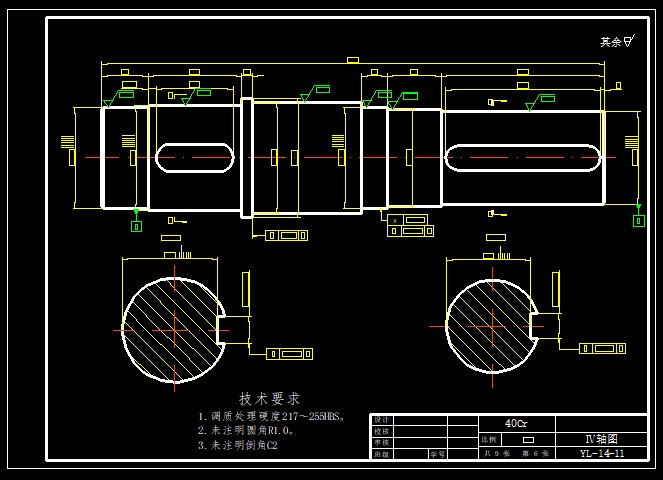Click the 技术要求 heading text

[269, 399]
